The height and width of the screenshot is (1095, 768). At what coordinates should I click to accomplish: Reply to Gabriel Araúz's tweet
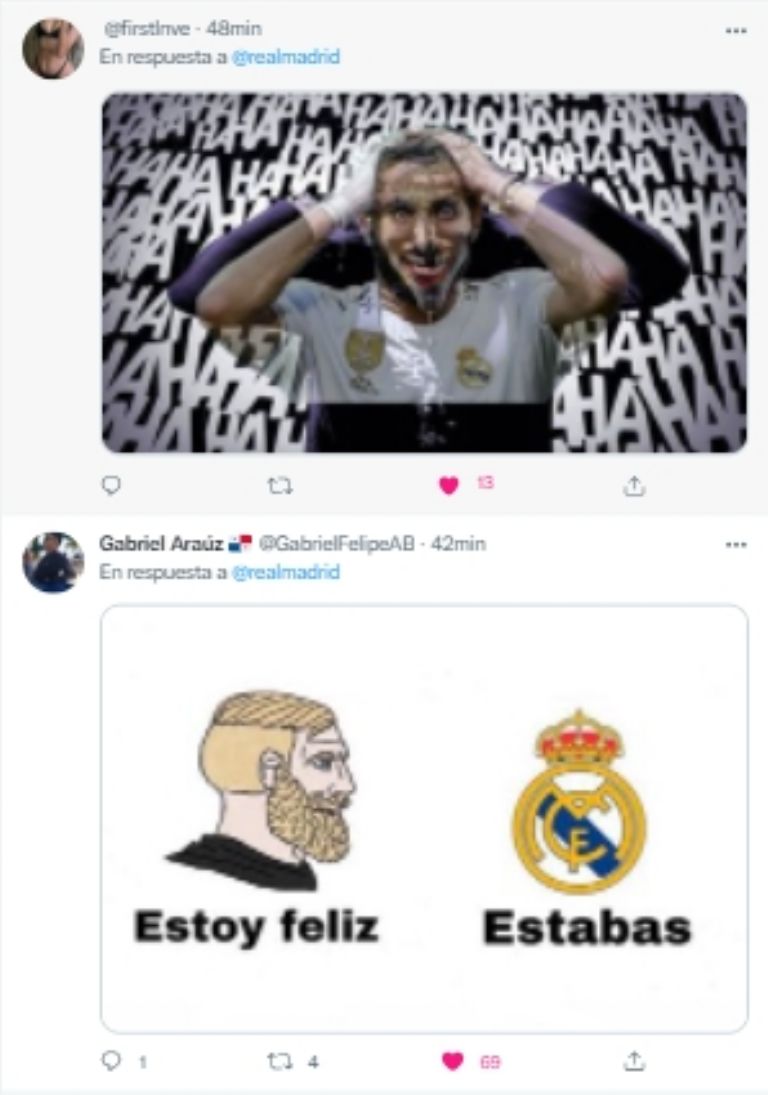point(111,1061)
